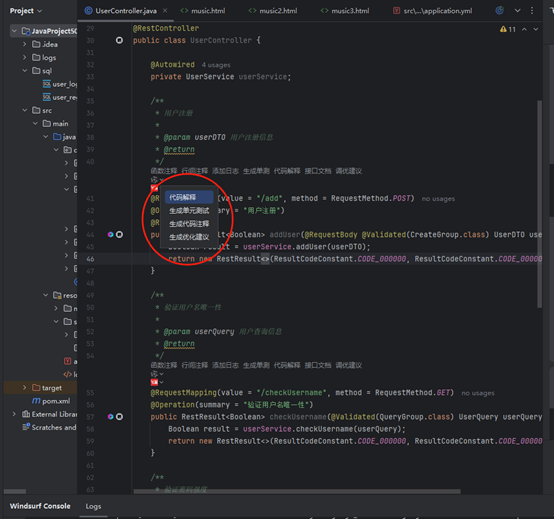This screenshot has height=519, width=554.
Task: Open the editor tab options kebab menu
Action: click(x=532, y=11)
